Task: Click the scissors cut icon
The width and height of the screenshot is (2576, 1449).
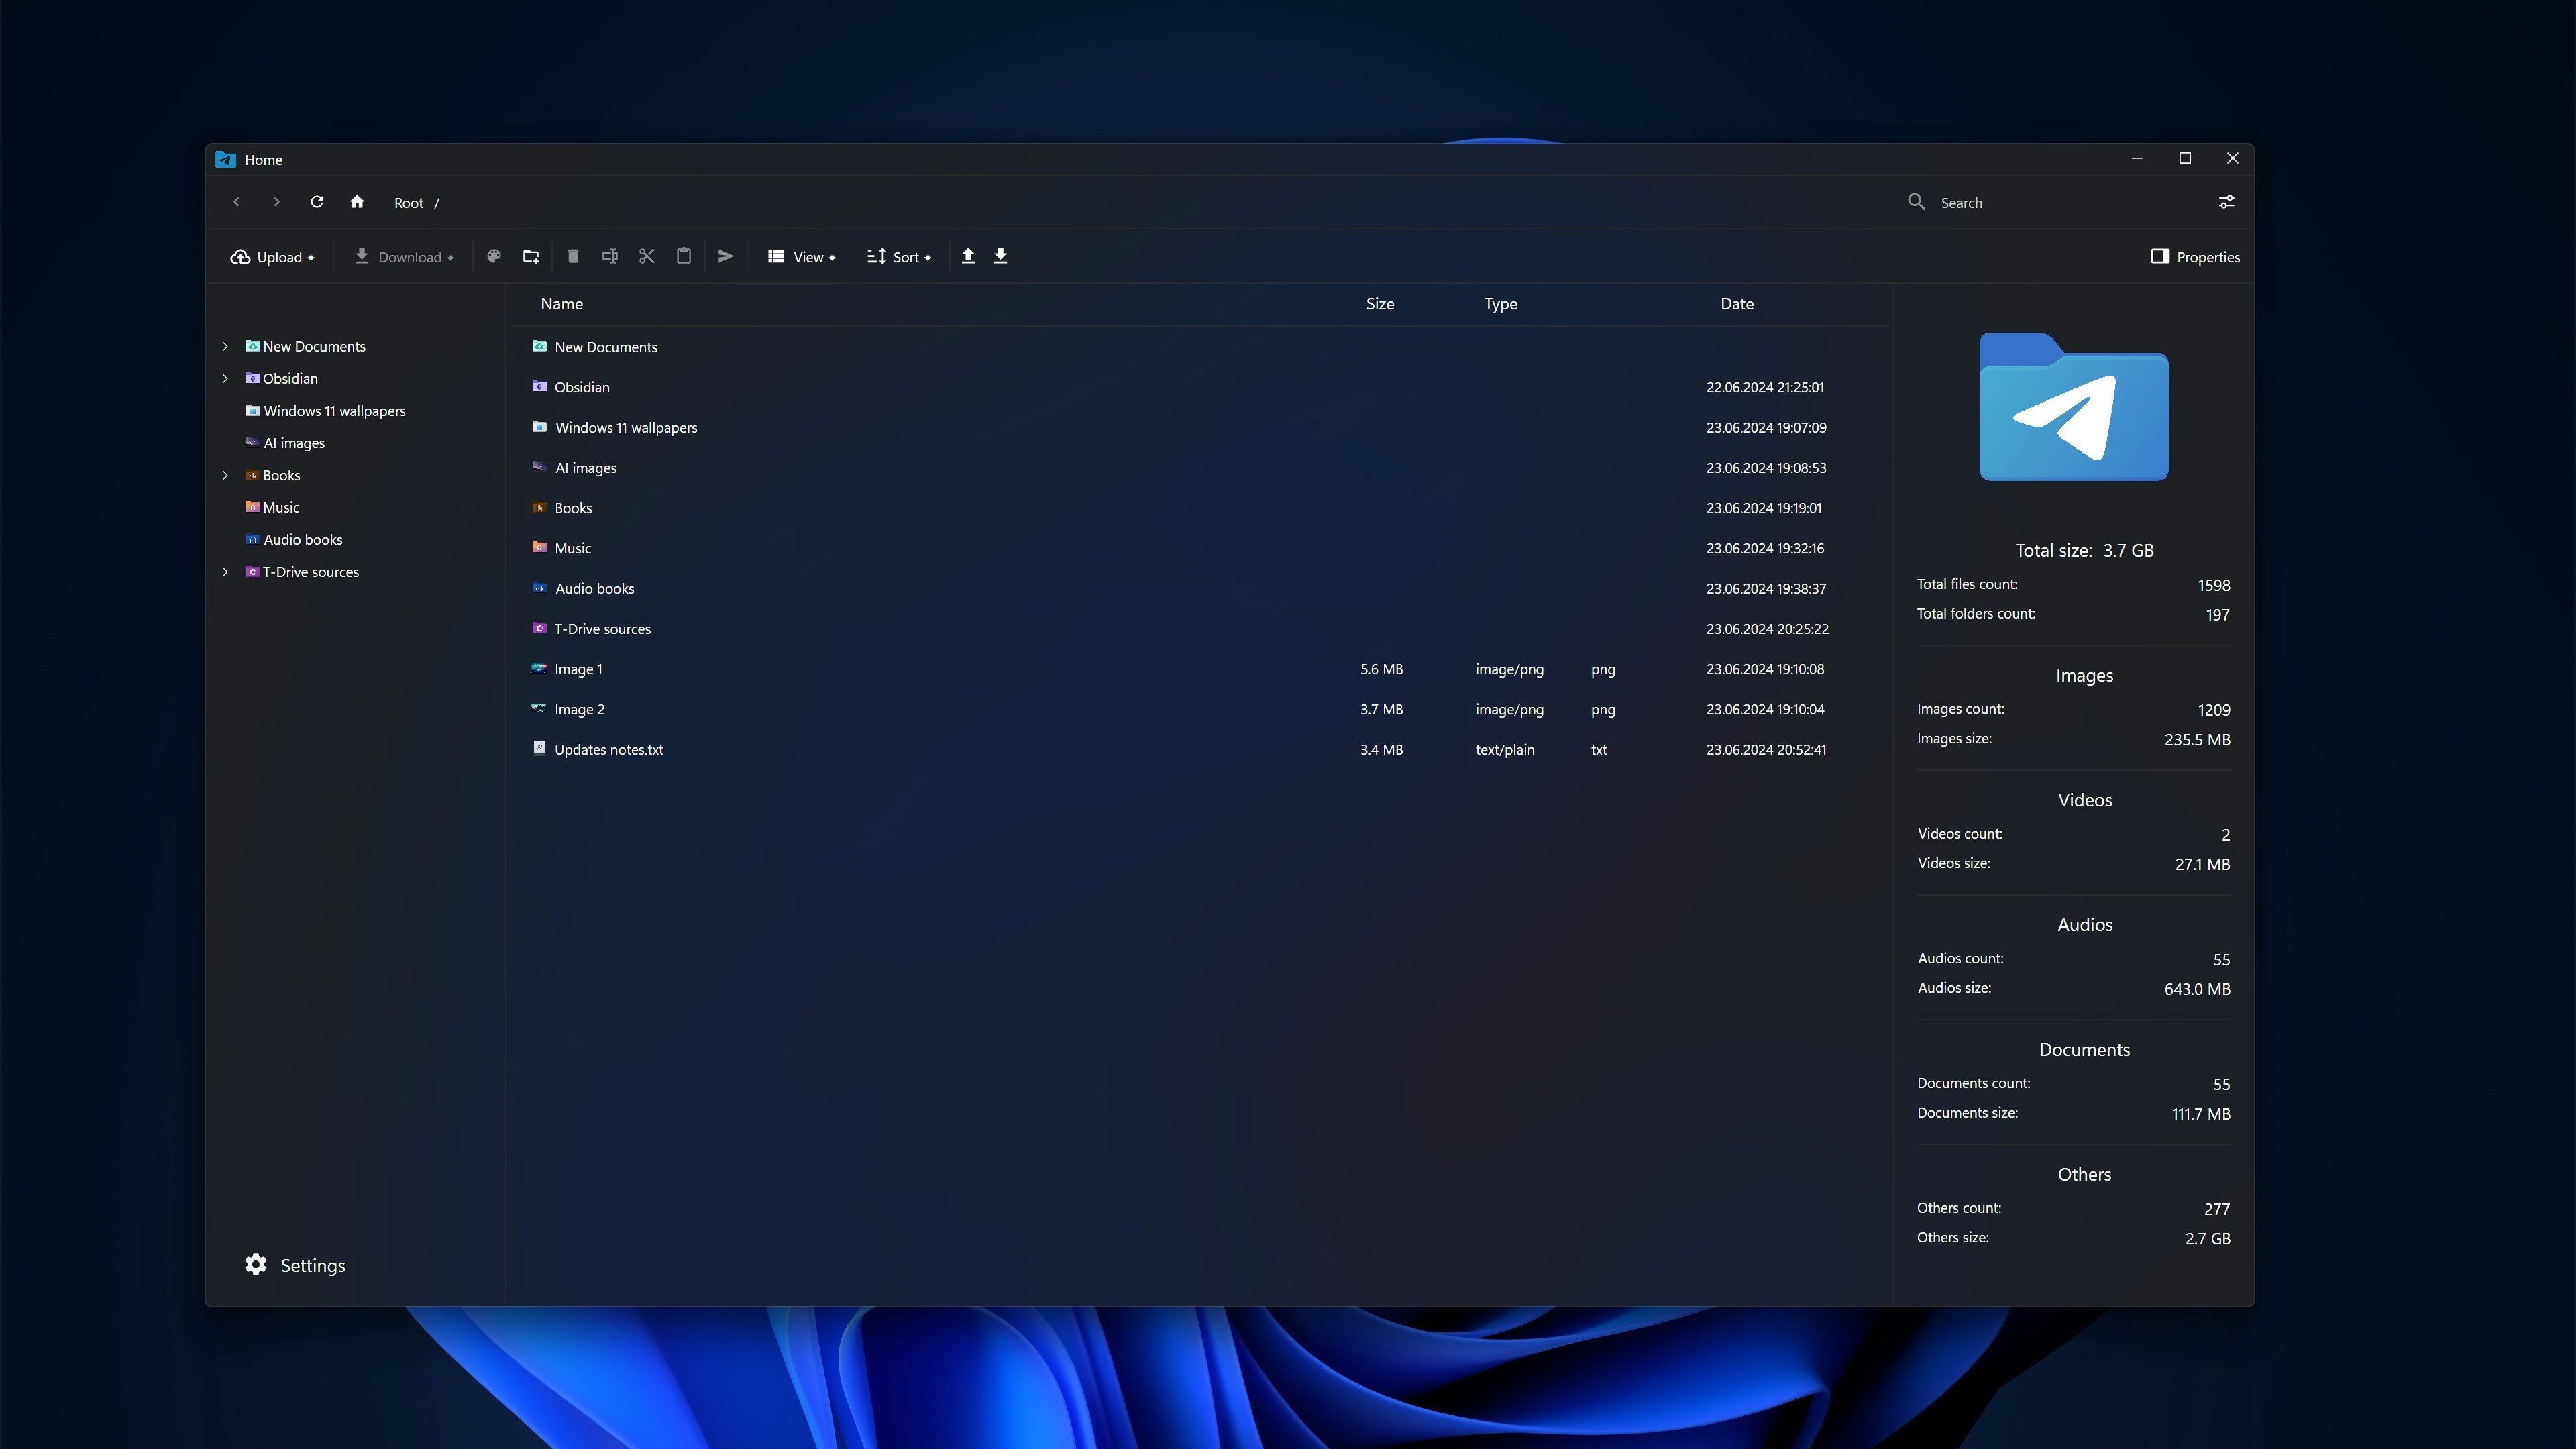Action: pos(647,257)
